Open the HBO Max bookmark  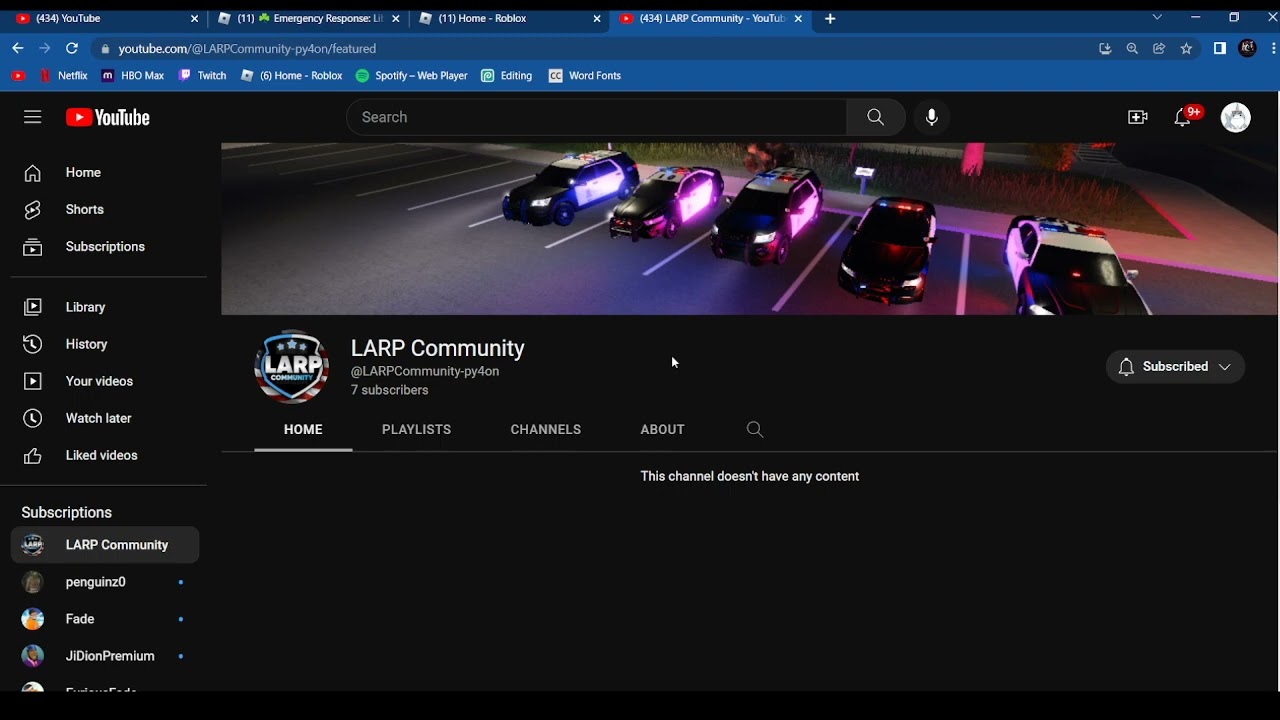click(133, 76)
